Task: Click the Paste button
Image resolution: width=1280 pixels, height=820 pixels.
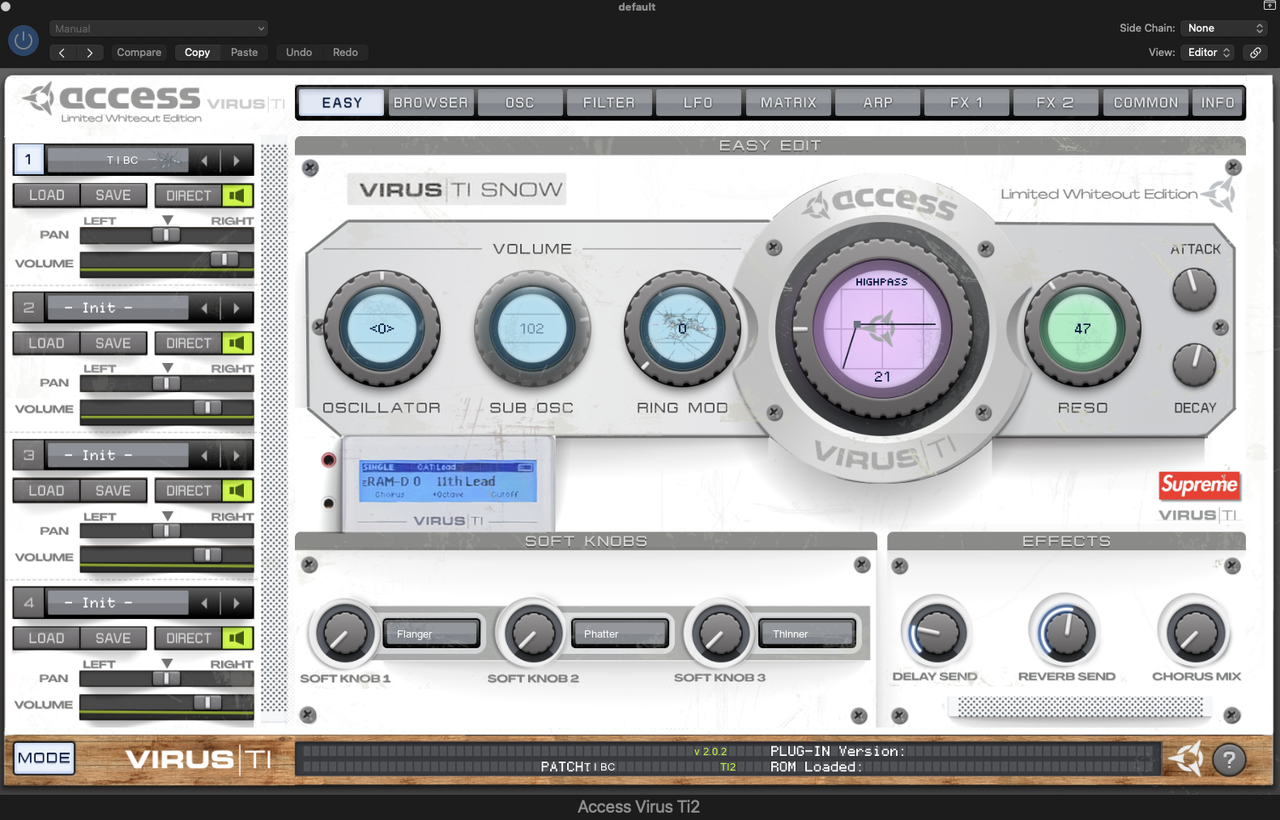Action: pos(244,52)
